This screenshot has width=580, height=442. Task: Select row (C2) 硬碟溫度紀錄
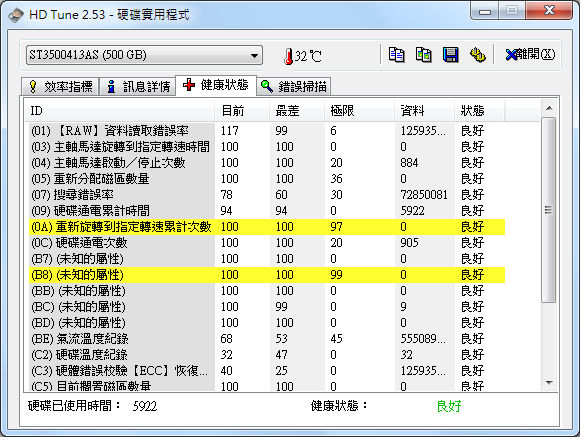click(267, 355)
